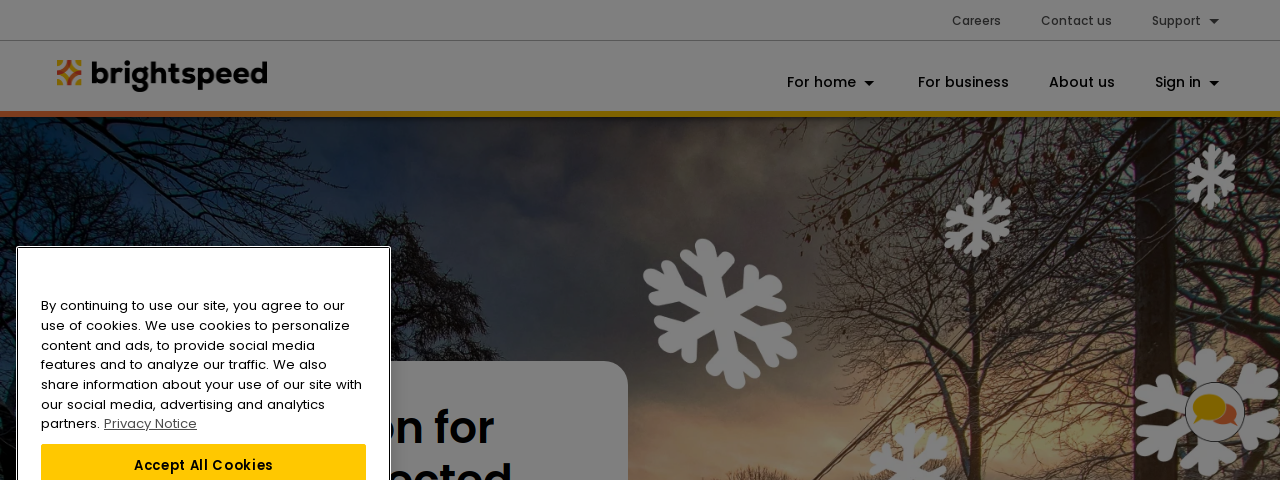Open the Contact us link
Screen dimensions: 1280x480
pos(1076,21)
